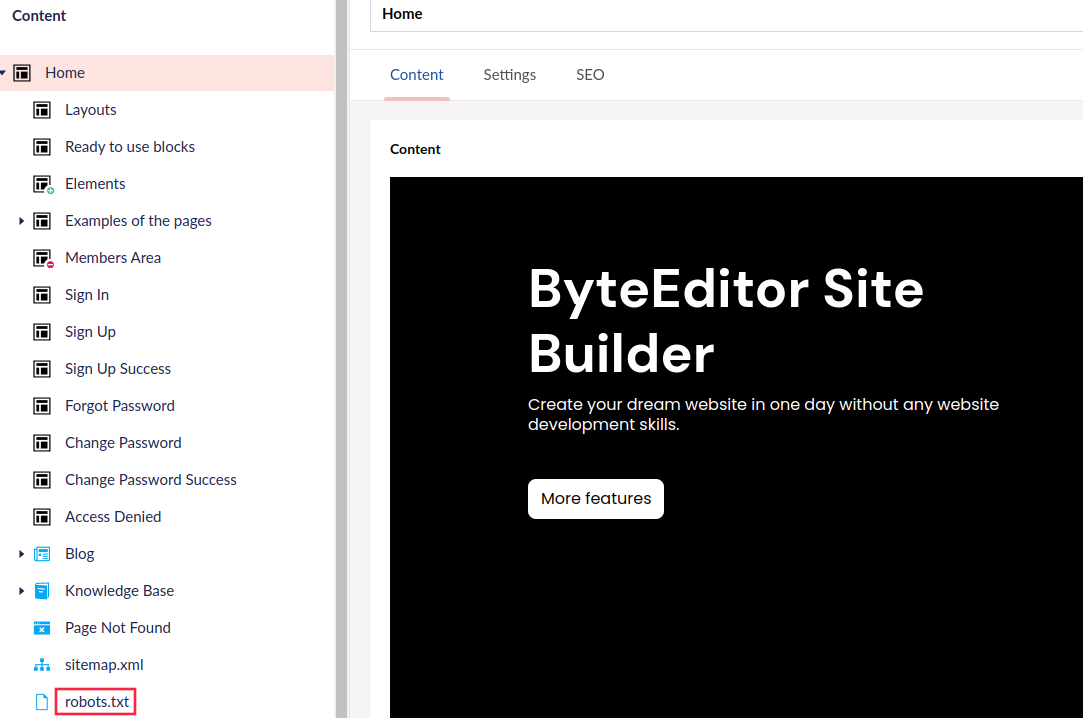Expand the Knowledge Base tree node
This screenshot has height=718, width=1083.
coord(22,591)
